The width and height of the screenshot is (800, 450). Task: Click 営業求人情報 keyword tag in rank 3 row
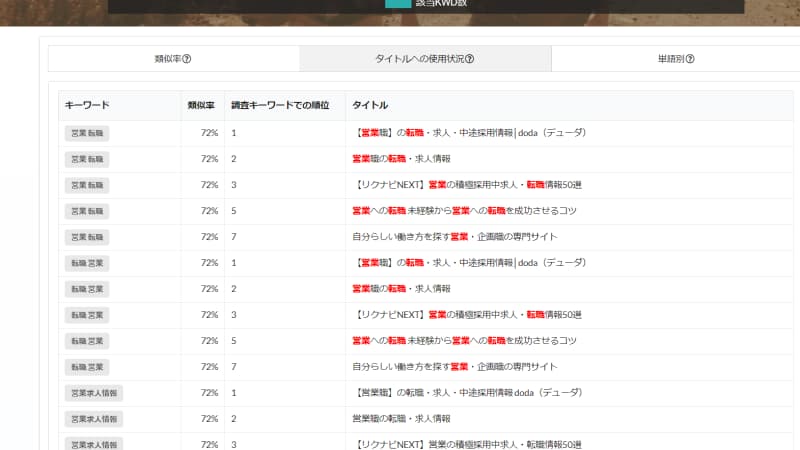tap(94, 445)
